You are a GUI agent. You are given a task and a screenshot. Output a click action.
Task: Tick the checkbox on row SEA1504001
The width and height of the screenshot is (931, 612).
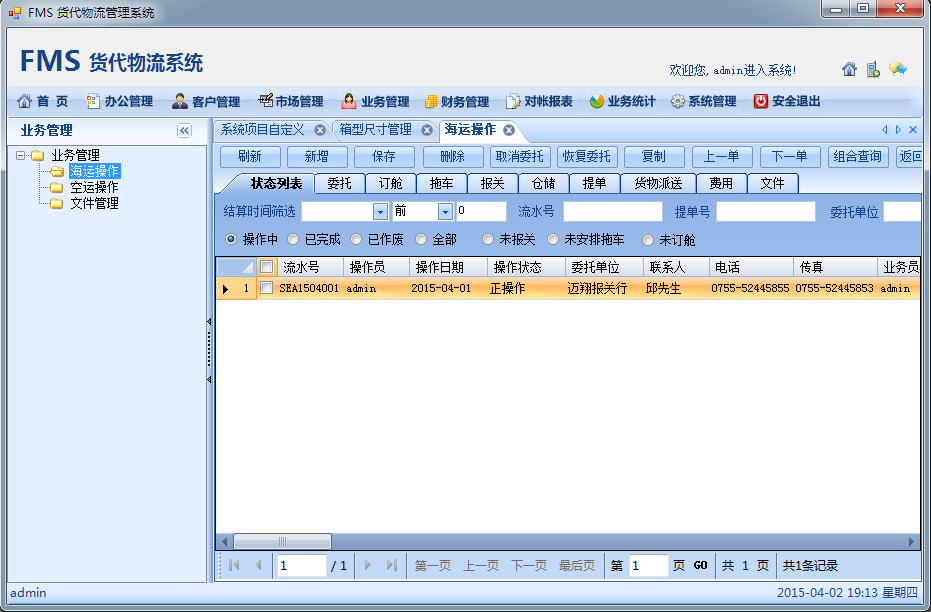(267, 288)
